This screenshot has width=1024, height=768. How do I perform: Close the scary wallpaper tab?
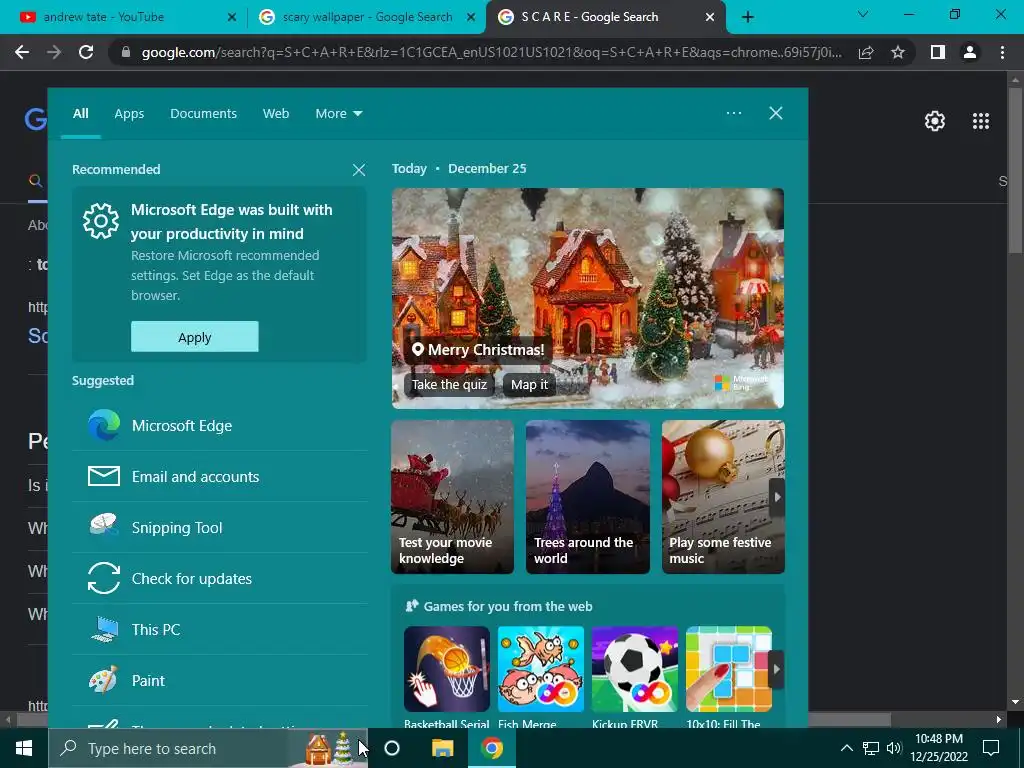(471, 17)
